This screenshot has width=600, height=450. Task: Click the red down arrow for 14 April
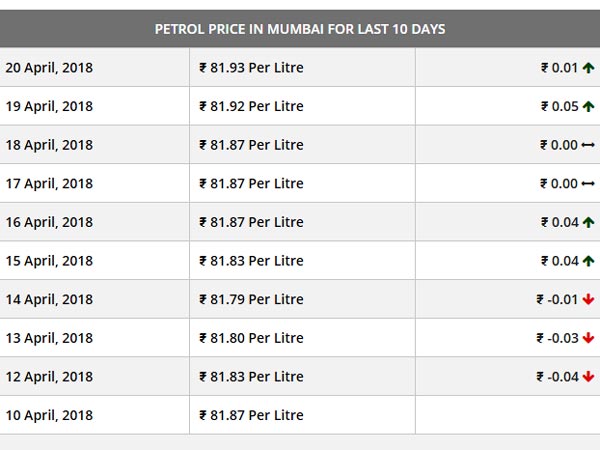pyautogui.click(x=588, y=299)
